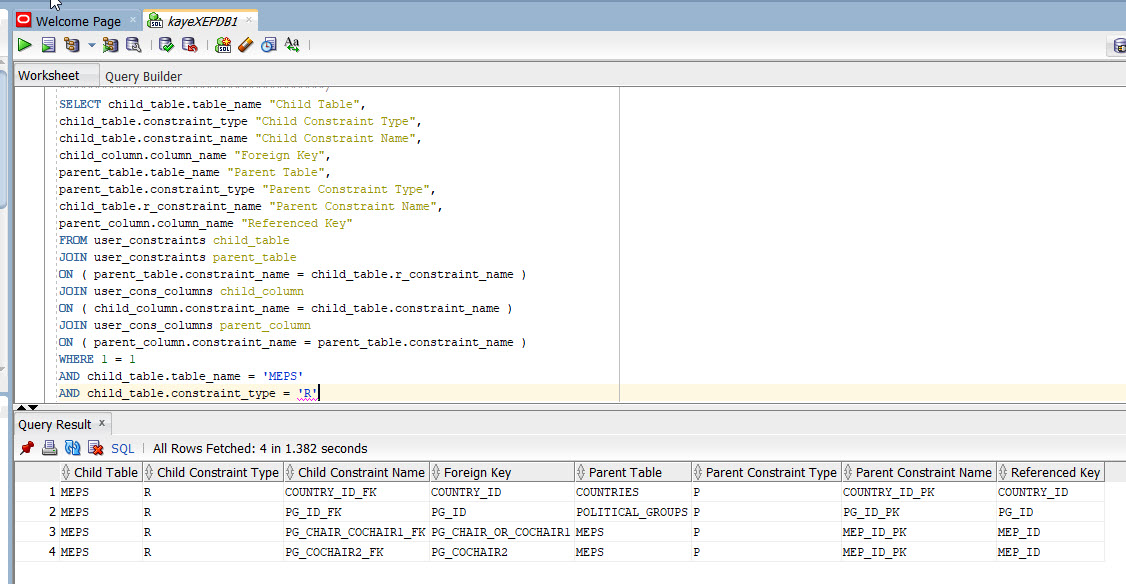Screen dimensions: 1126x584
Task: Click row number 1 in result grid
Action: [52, 492]
